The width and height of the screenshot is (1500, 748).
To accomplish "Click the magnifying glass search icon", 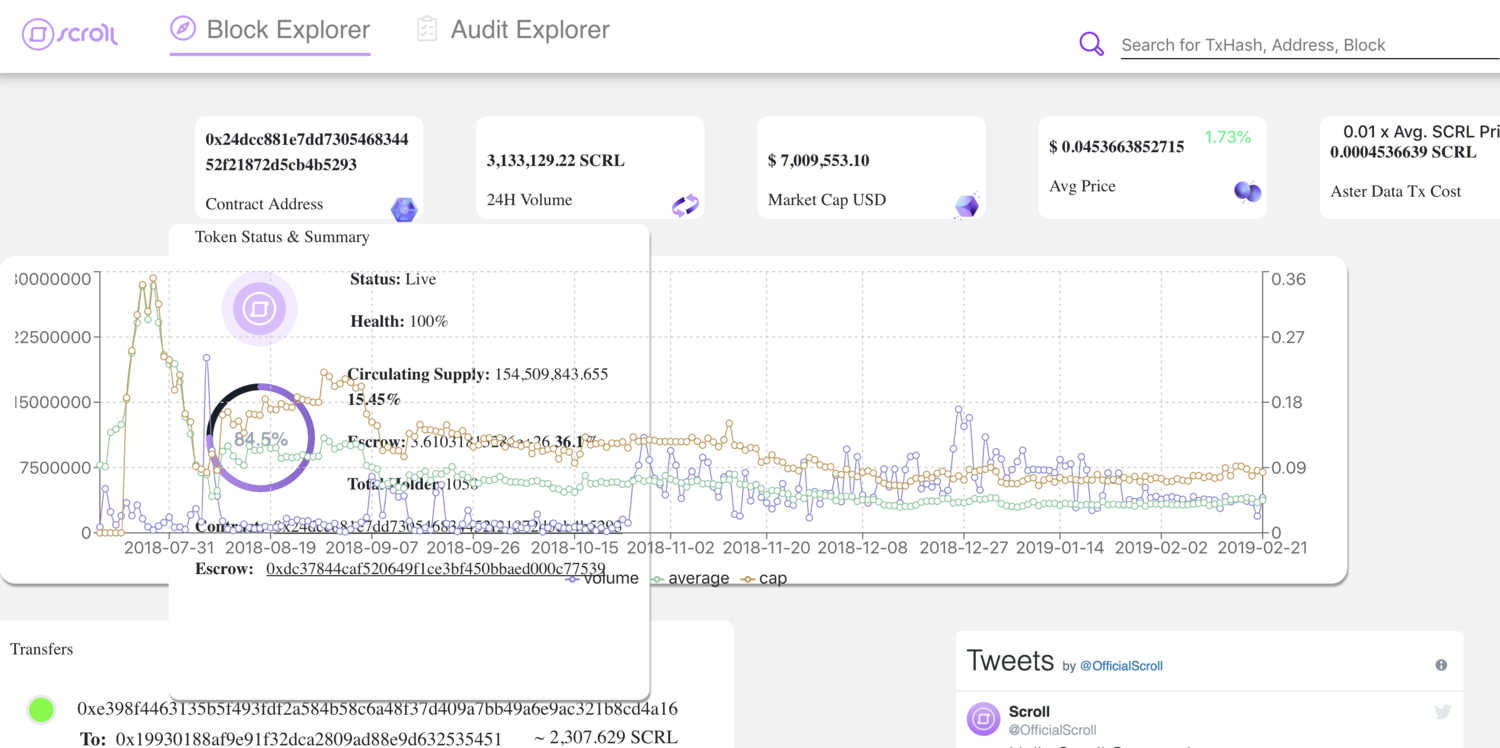I will (1091, 44).
